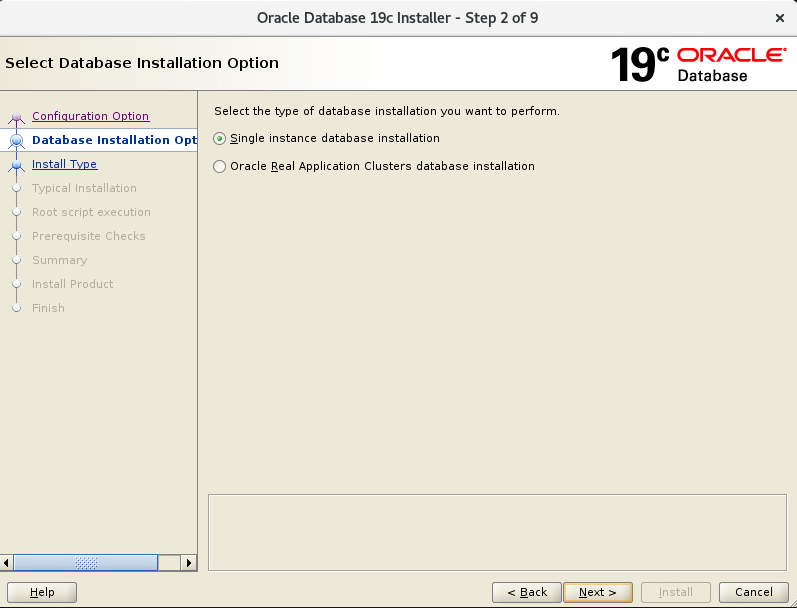Cancel the installer
This screenshot has width=797, height=608.
(754, 592)
